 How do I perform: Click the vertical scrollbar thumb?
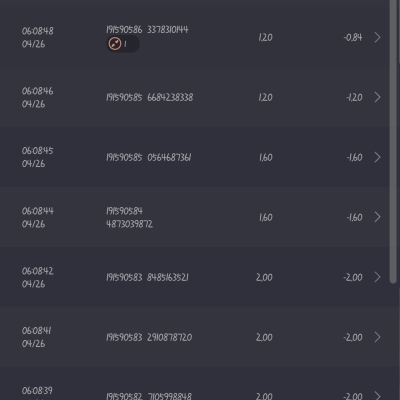coord(393,142)
